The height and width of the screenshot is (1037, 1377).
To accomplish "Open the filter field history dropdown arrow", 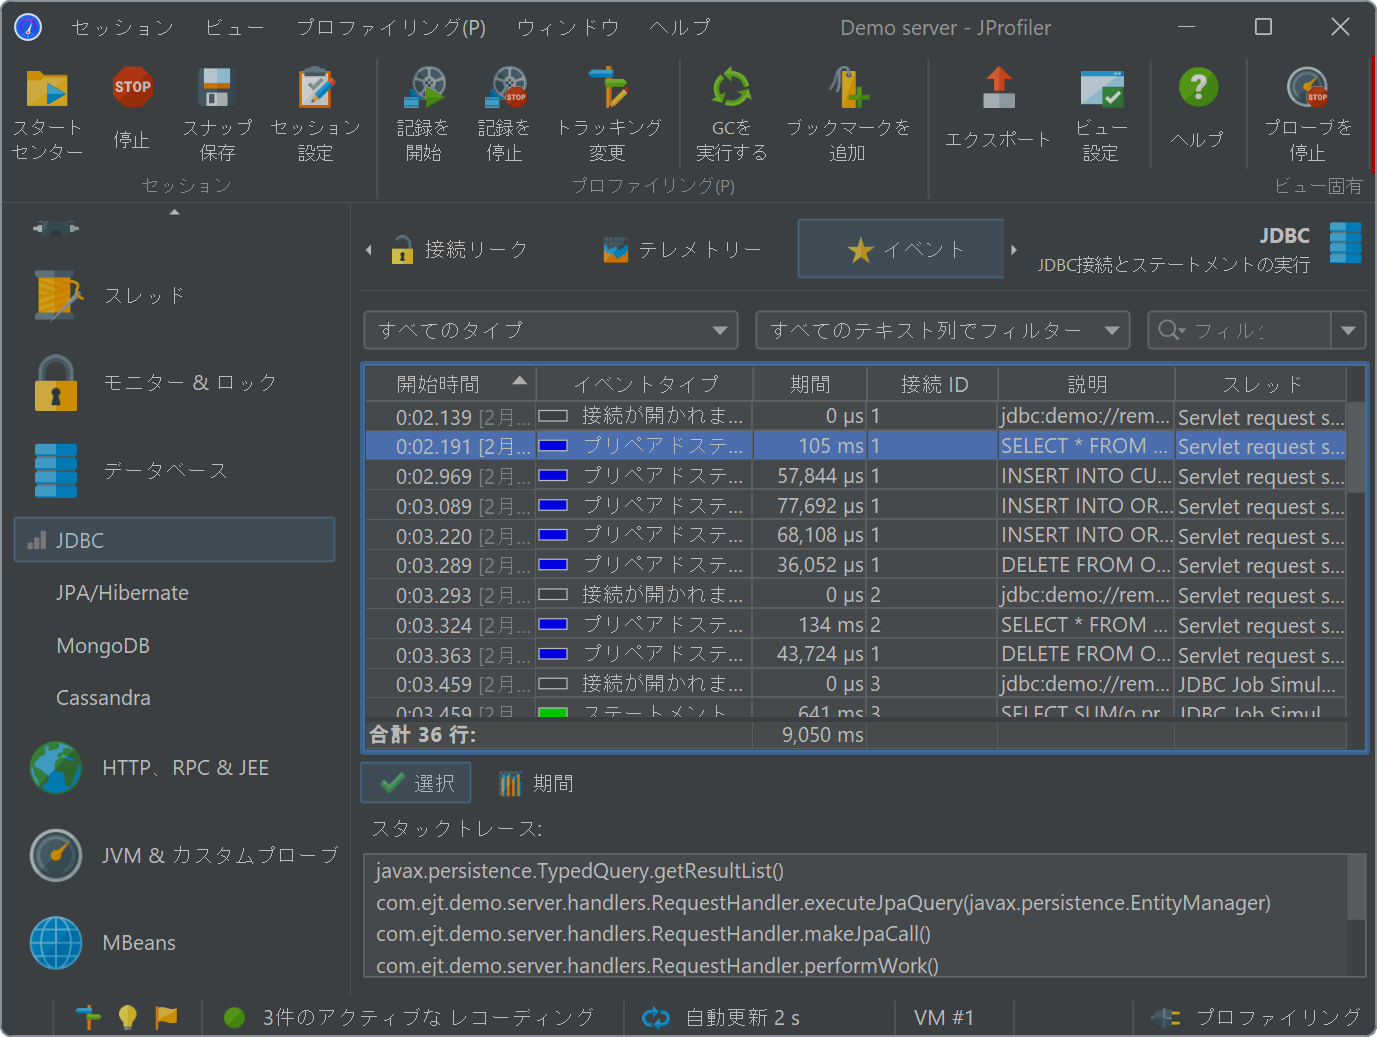I will tap(1348, 330).
